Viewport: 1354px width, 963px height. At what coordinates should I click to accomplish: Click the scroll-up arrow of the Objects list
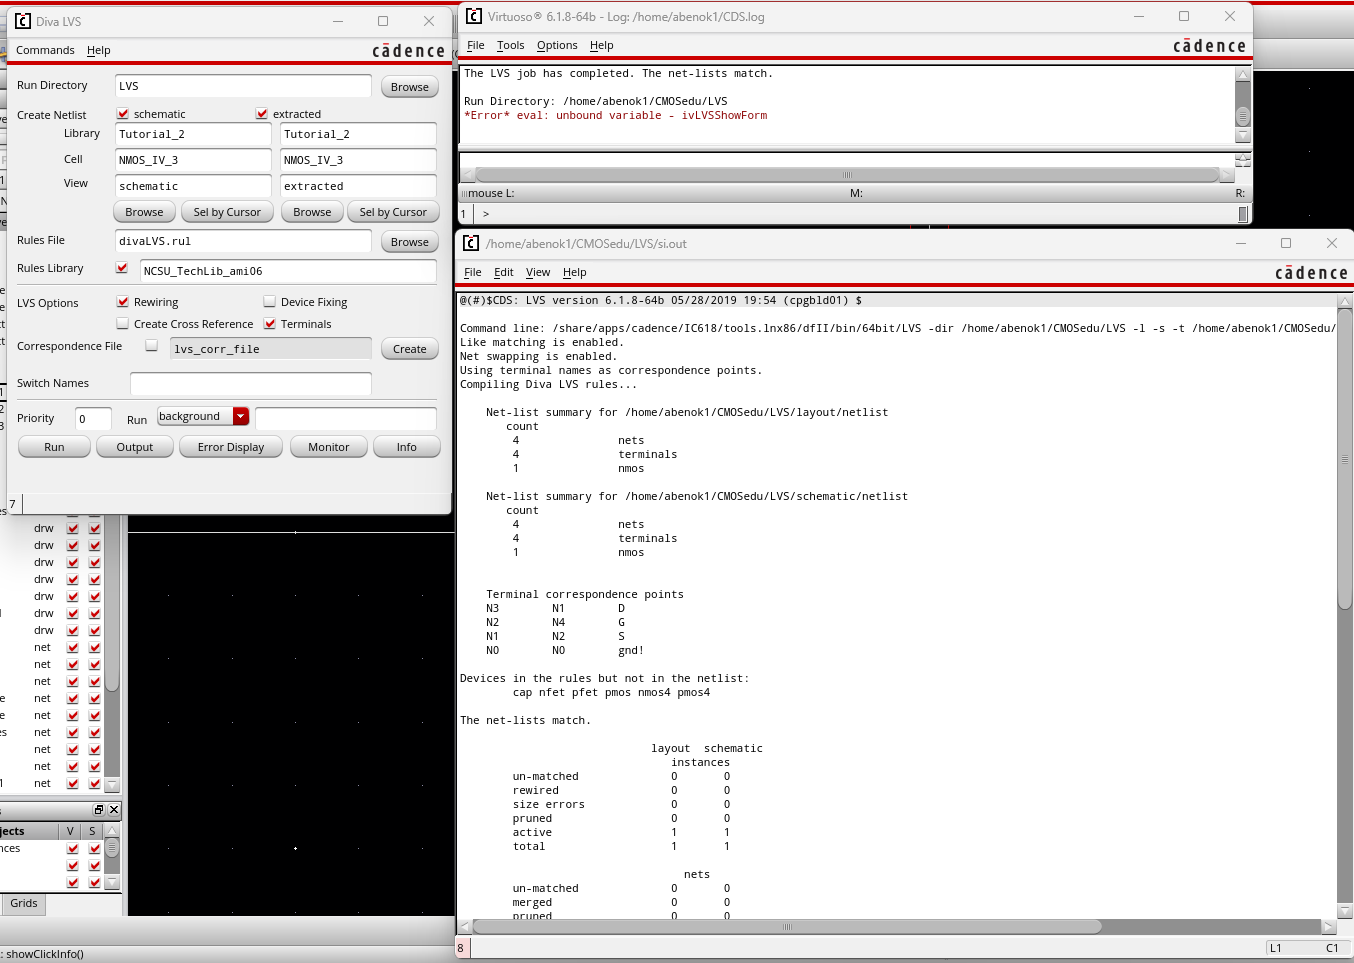point(112,832)
